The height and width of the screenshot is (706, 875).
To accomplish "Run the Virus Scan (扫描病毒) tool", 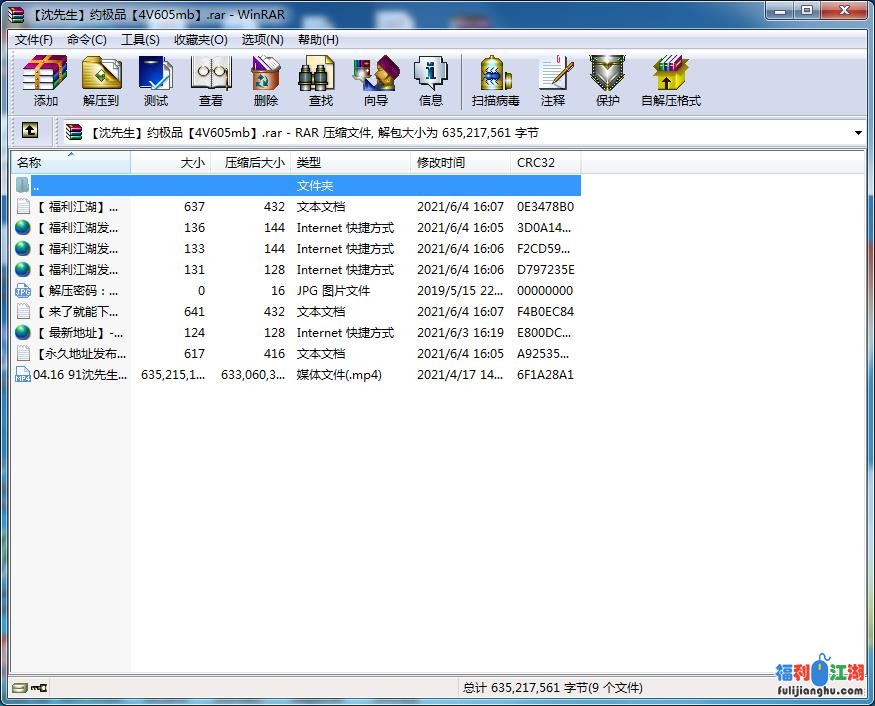I will point(495,81).
